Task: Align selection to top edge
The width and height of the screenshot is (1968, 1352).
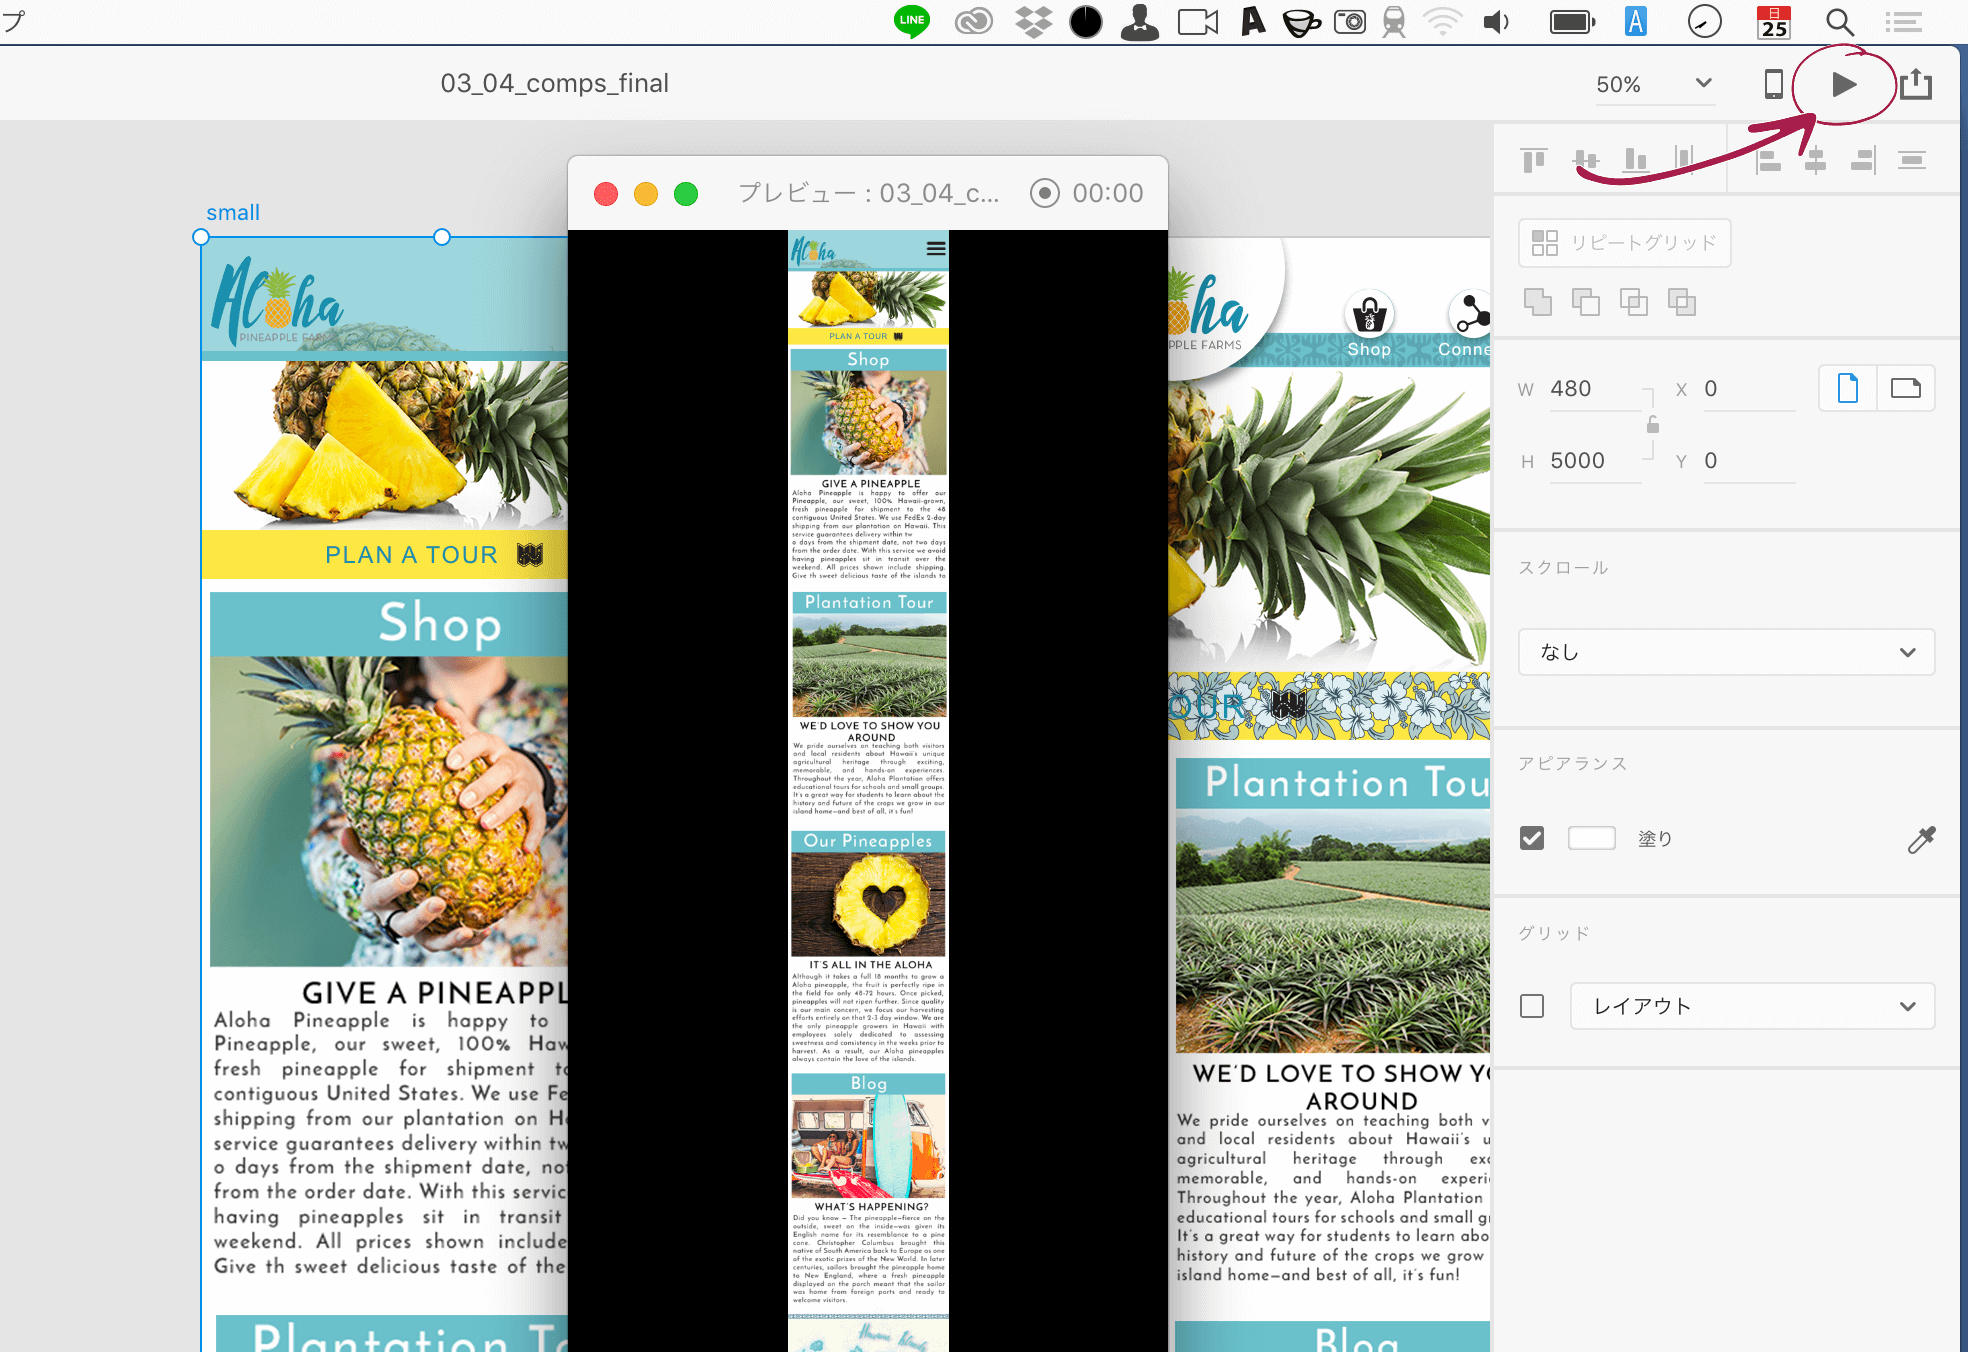Action: pos(1534,160)
